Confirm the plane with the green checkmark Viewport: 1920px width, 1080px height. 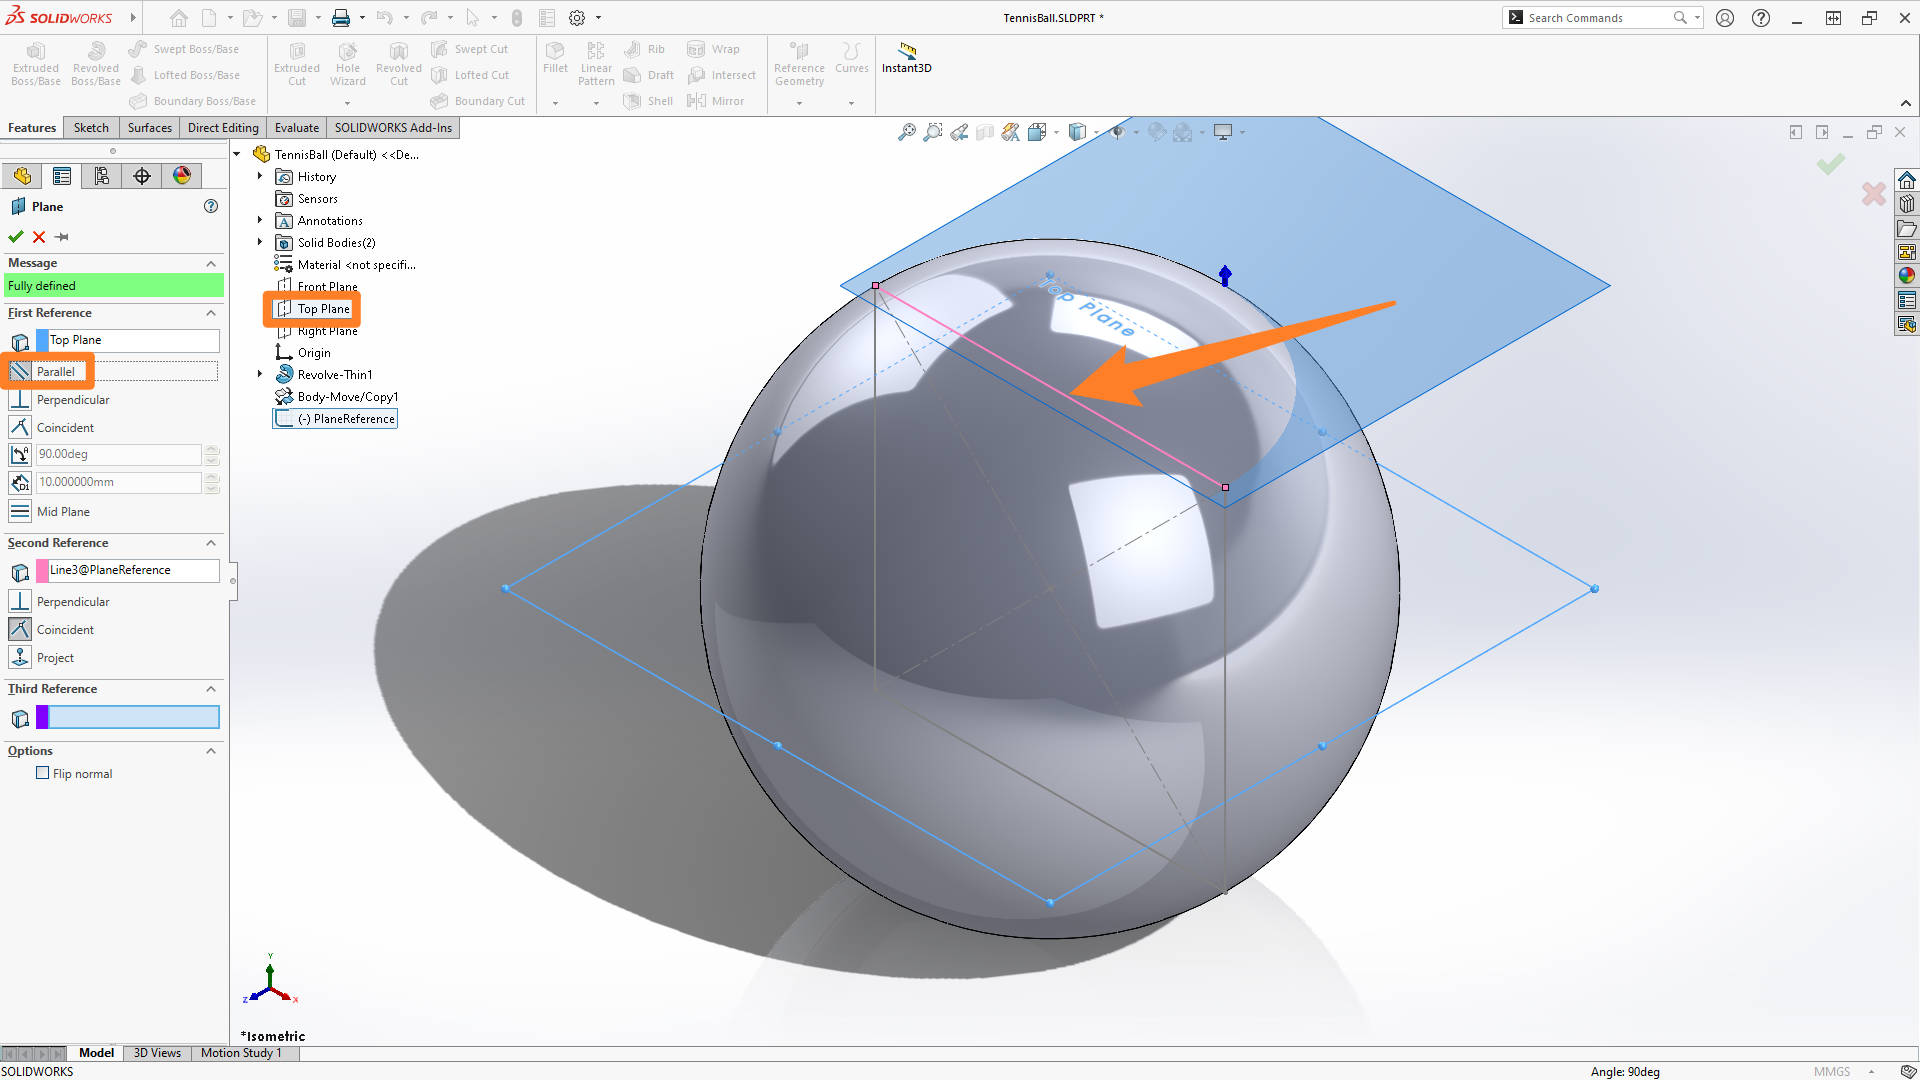tap(15, 237)
